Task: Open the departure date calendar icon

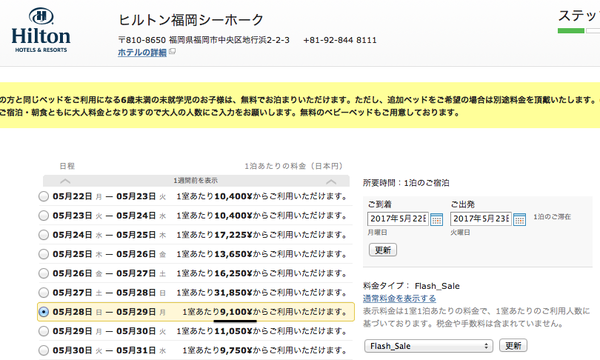Action: pyautogui.click(x=519, y=219)
